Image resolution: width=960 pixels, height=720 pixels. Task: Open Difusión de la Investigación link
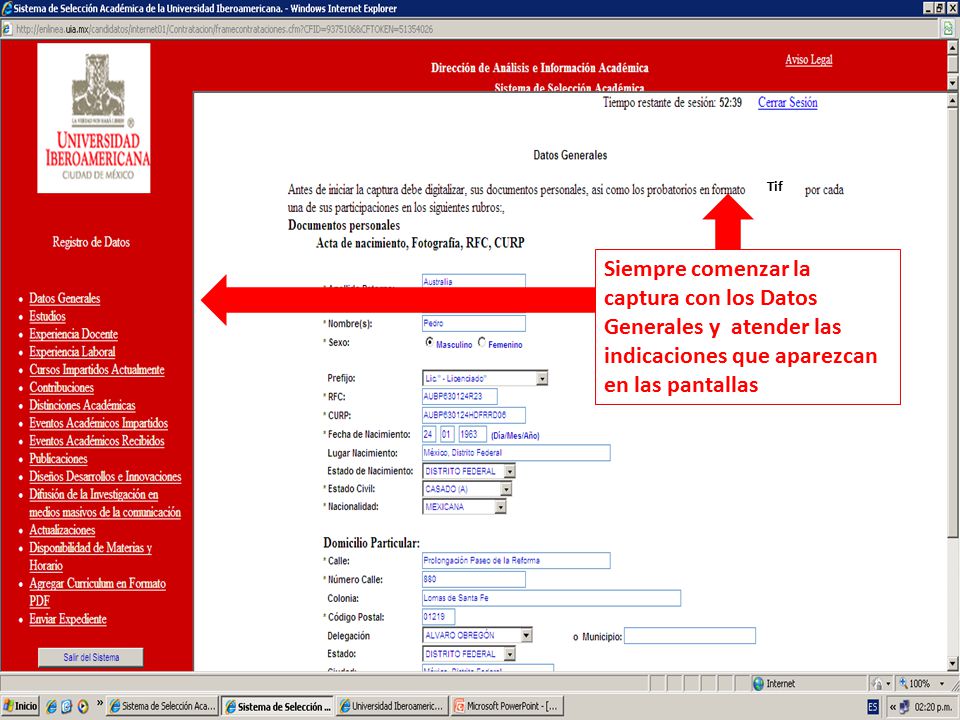105,503
